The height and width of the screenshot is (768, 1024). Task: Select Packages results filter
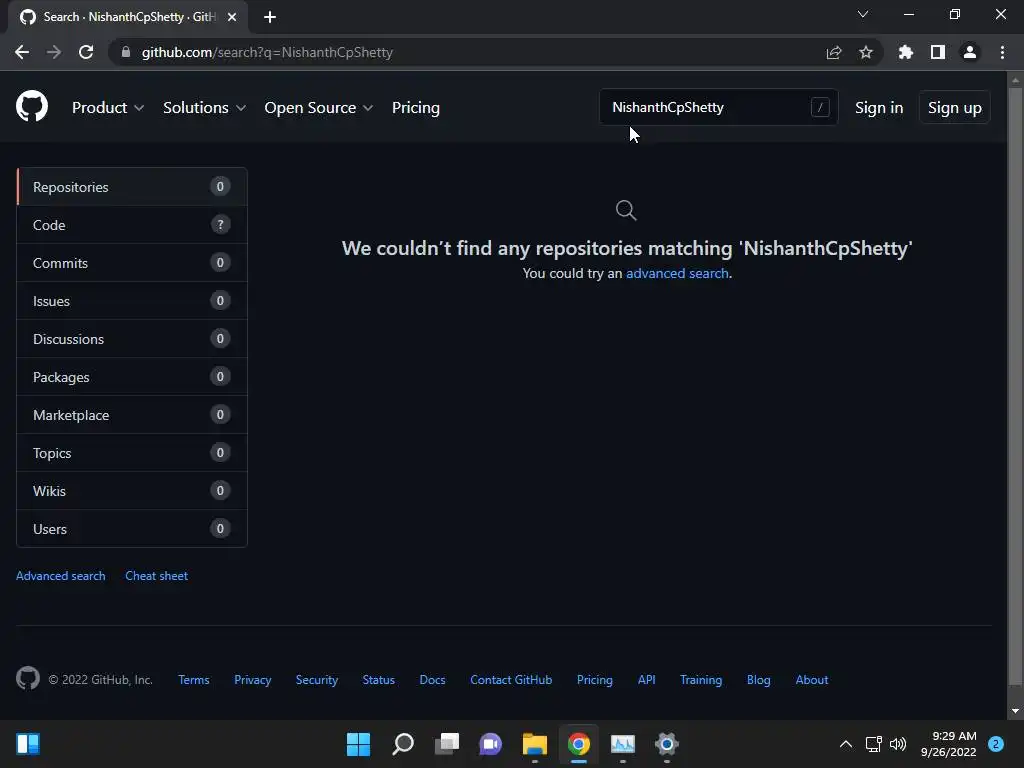click(132, 377)
